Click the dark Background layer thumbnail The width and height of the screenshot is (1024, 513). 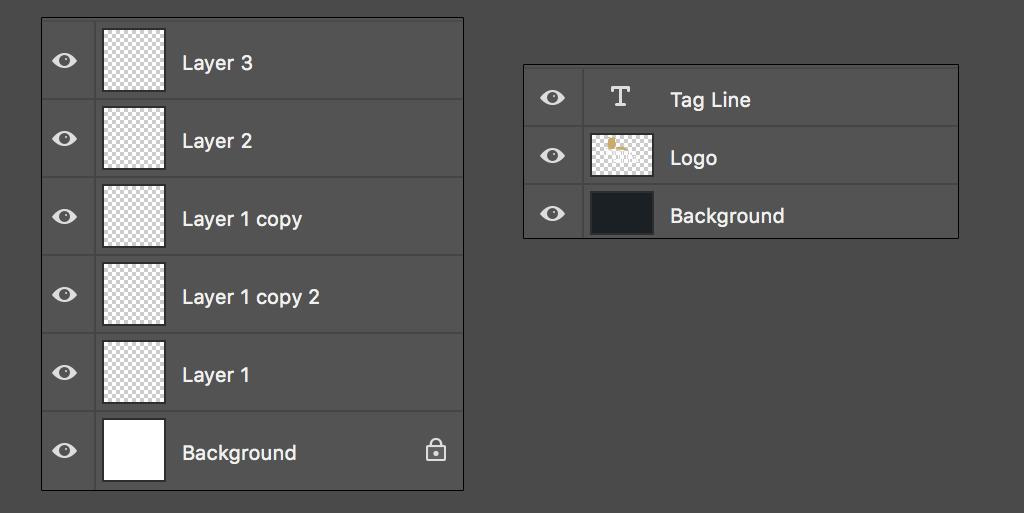click(x=622, y=214)
